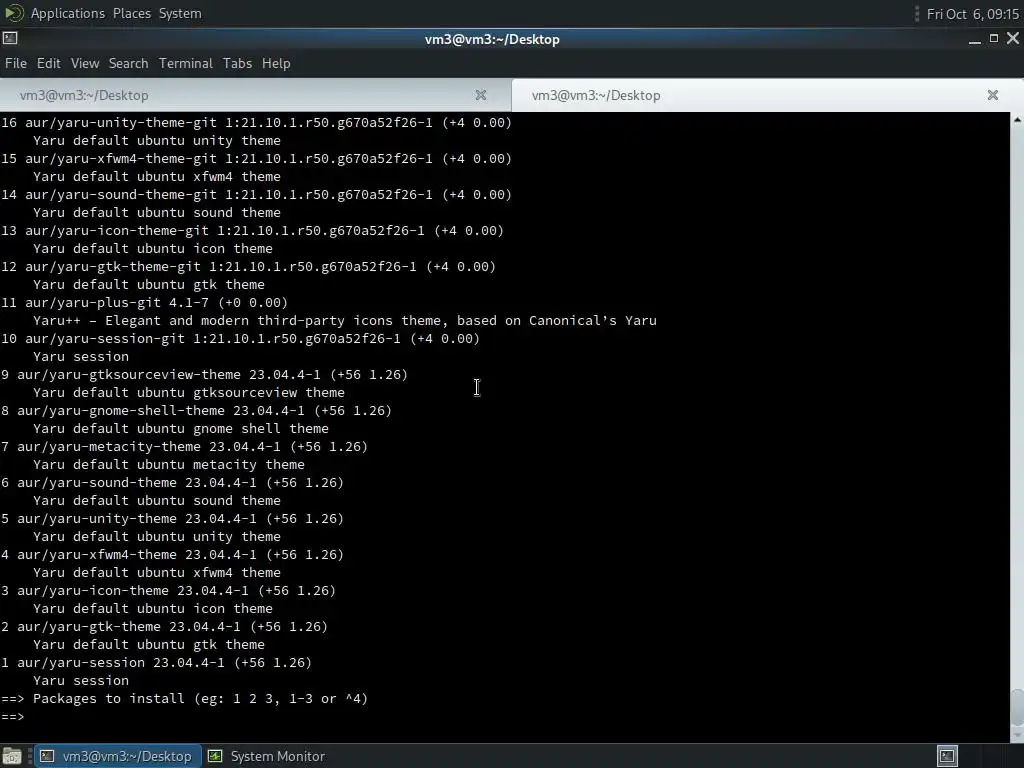Open the View menu

85,63
